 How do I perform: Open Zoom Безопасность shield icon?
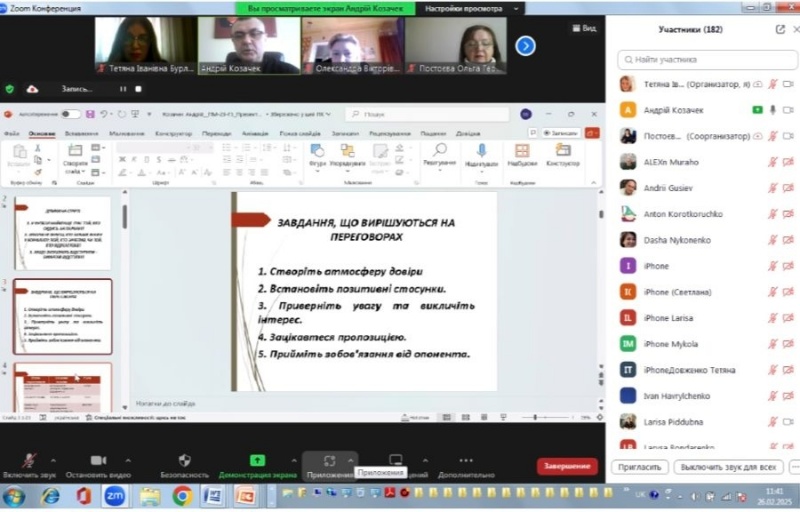click(x=185, y=460)
